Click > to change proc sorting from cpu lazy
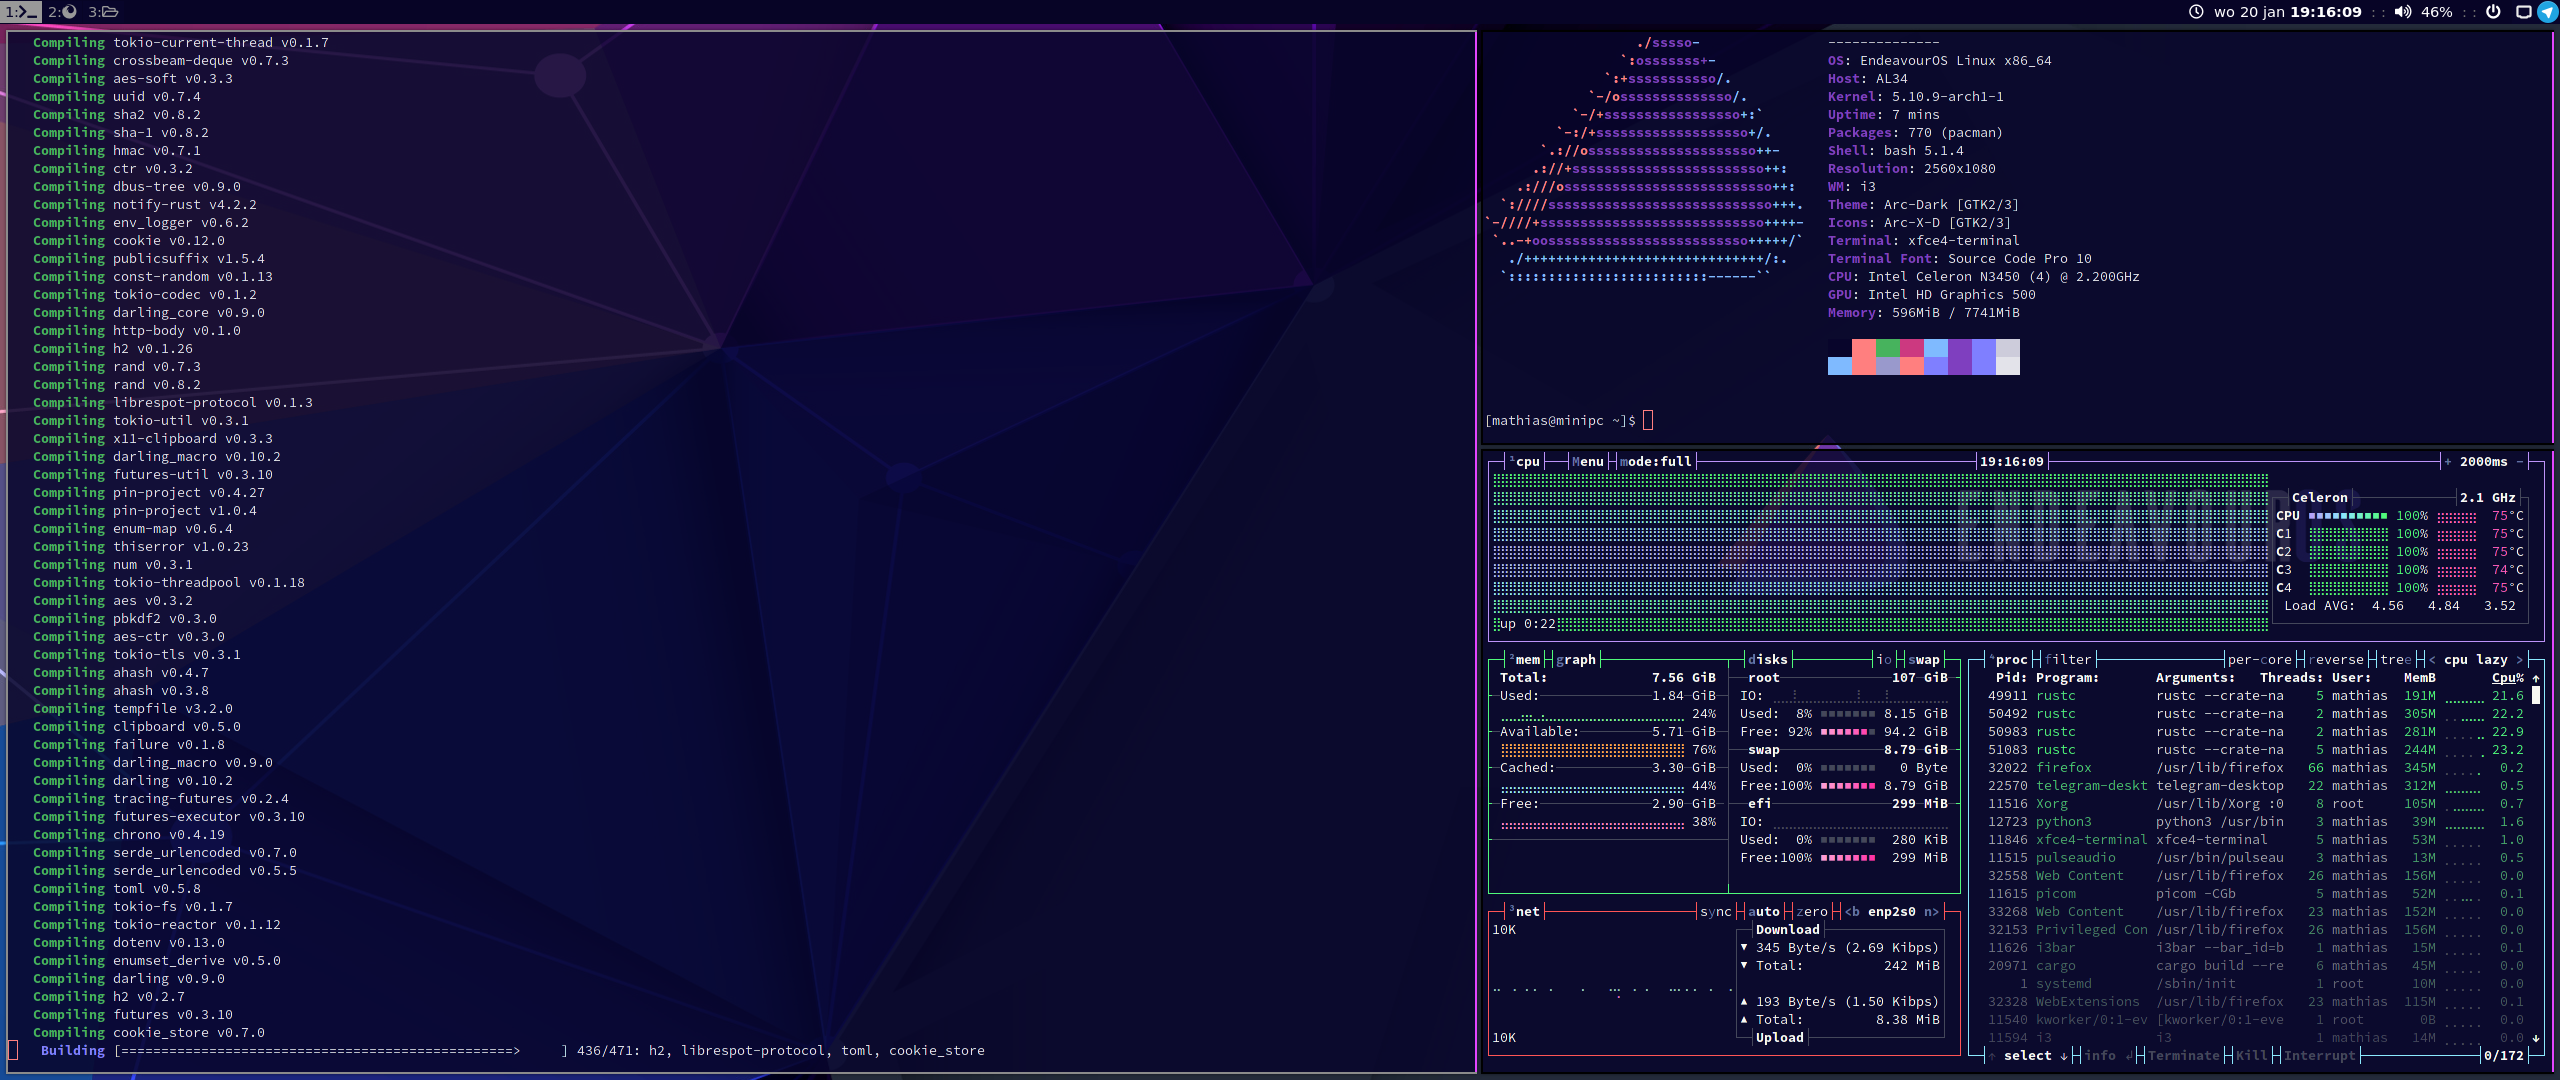The width and height of the screenshot is (2560, 1080). pos(2523,659)
